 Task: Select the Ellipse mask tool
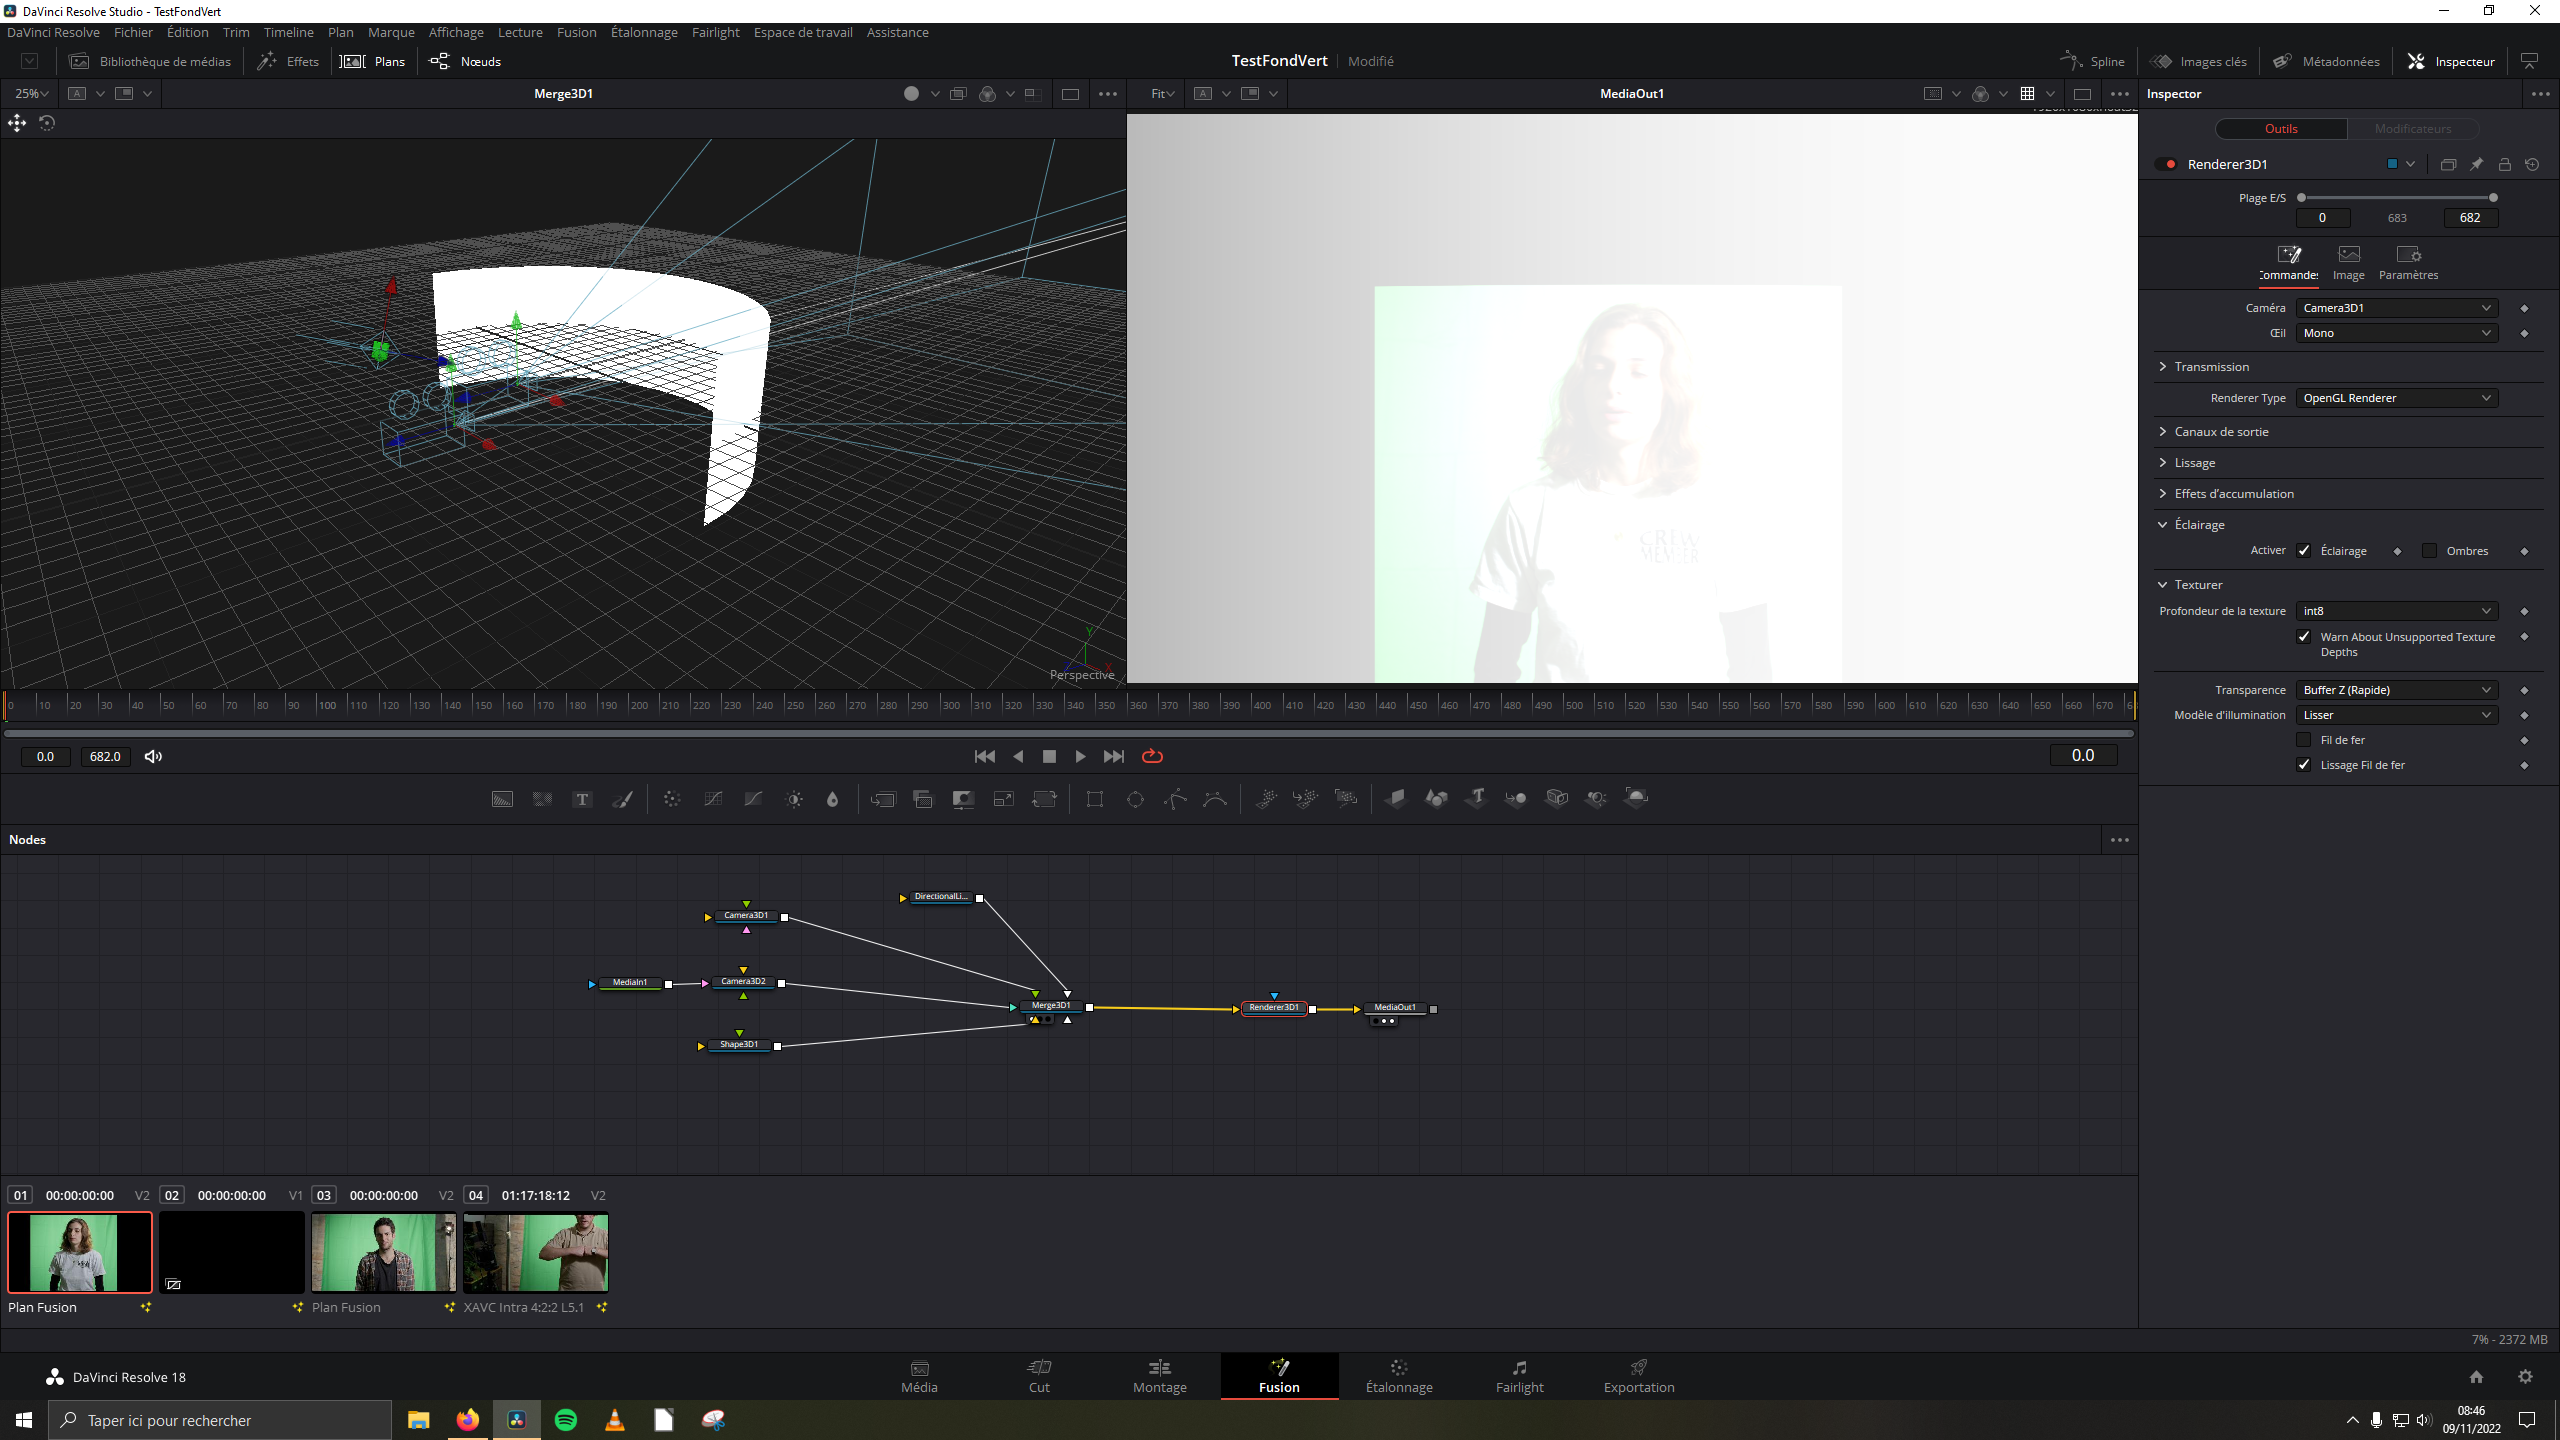point(1135,799)
